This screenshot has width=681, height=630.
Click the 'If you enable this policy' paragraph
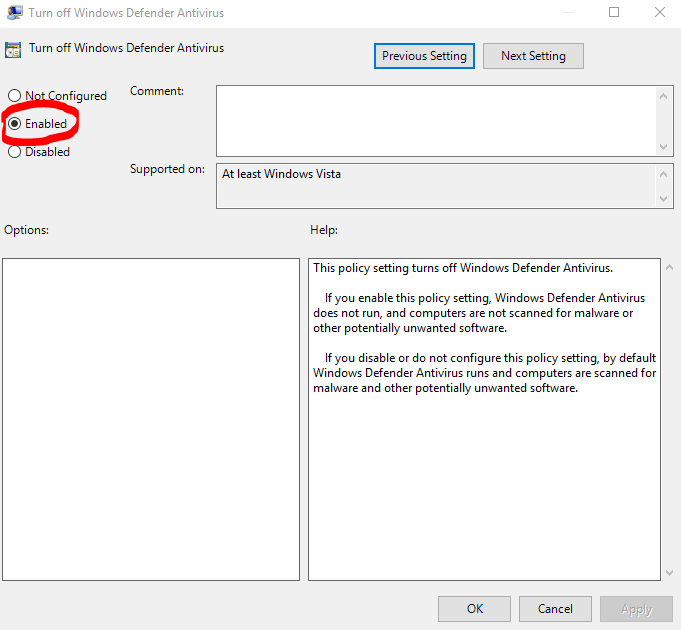(x=479, y=313)
